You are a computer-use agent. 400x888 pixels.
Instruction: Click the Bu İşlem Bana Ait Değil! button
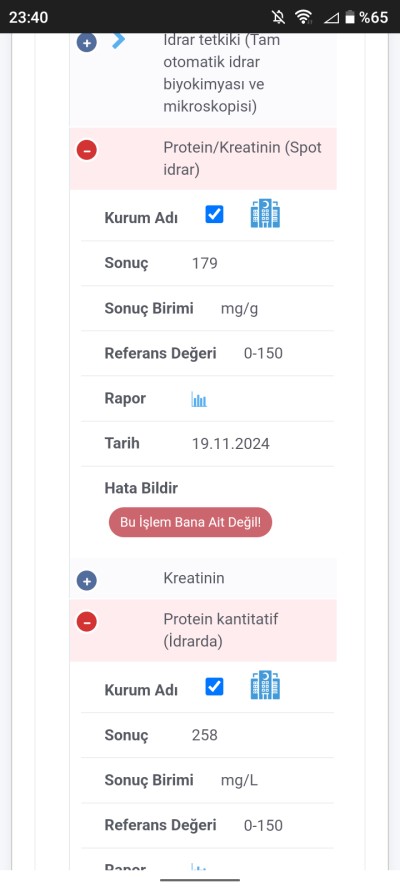click(190, 522)
